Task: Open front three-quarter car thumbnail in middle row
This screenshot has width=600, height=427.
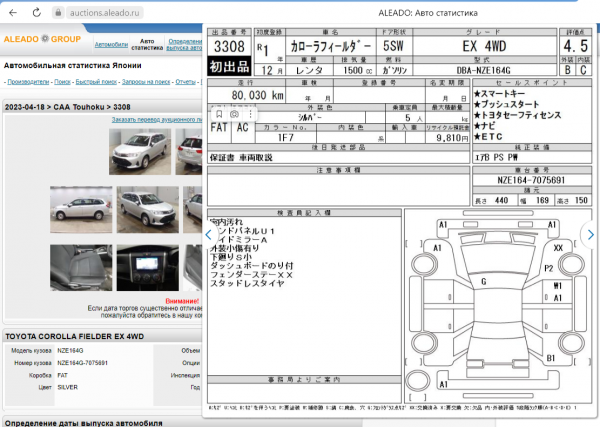Action: [x=148, y=210]
